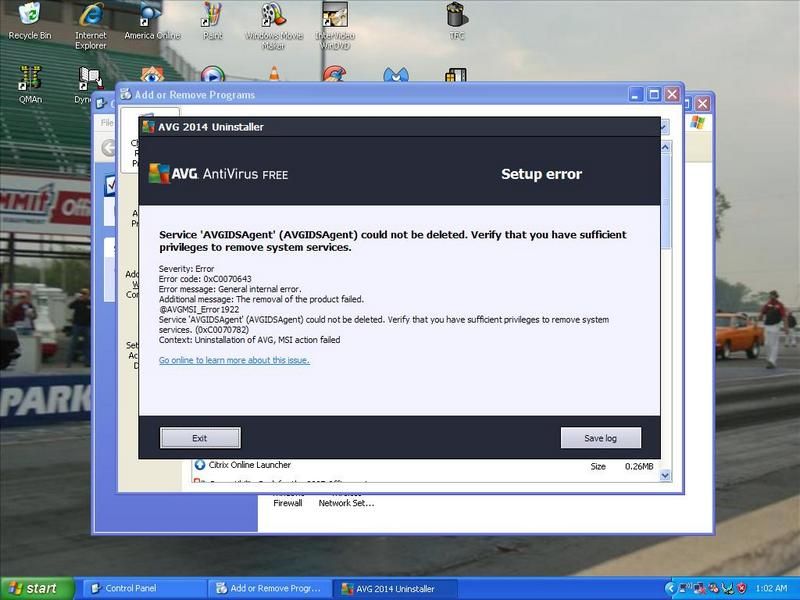
Task: Select the blue Malwarebytes desktop icon
Action: click(396, 76)
